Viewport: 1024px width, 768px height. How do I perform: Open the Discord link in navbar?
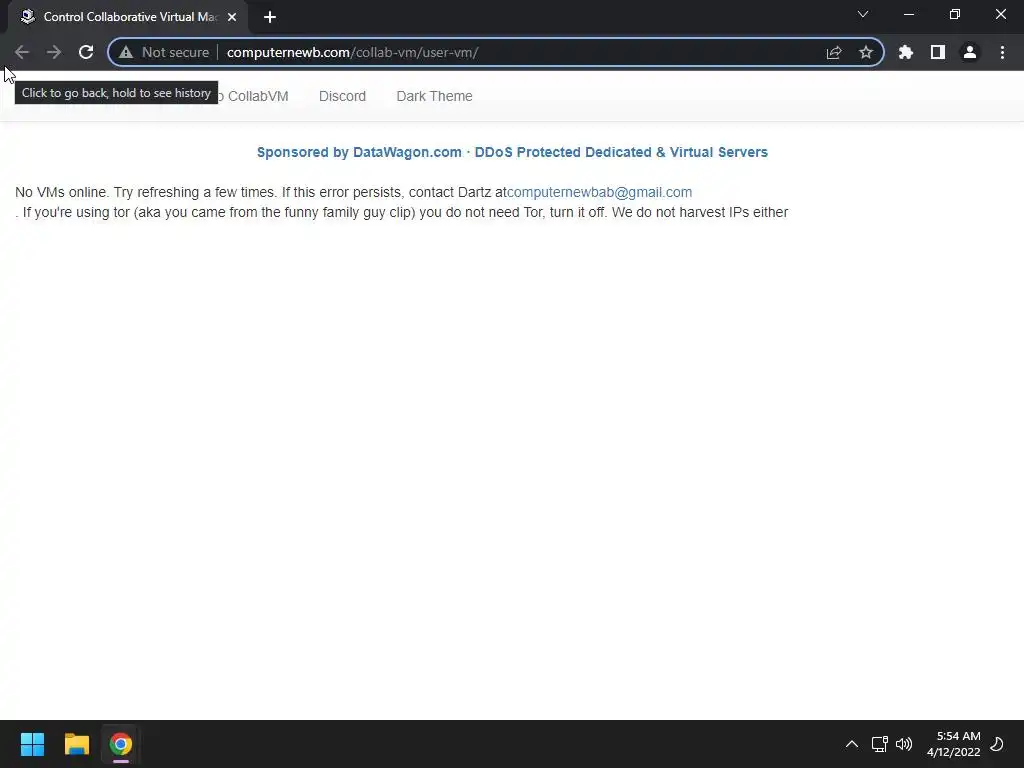(x=342, y=96)
